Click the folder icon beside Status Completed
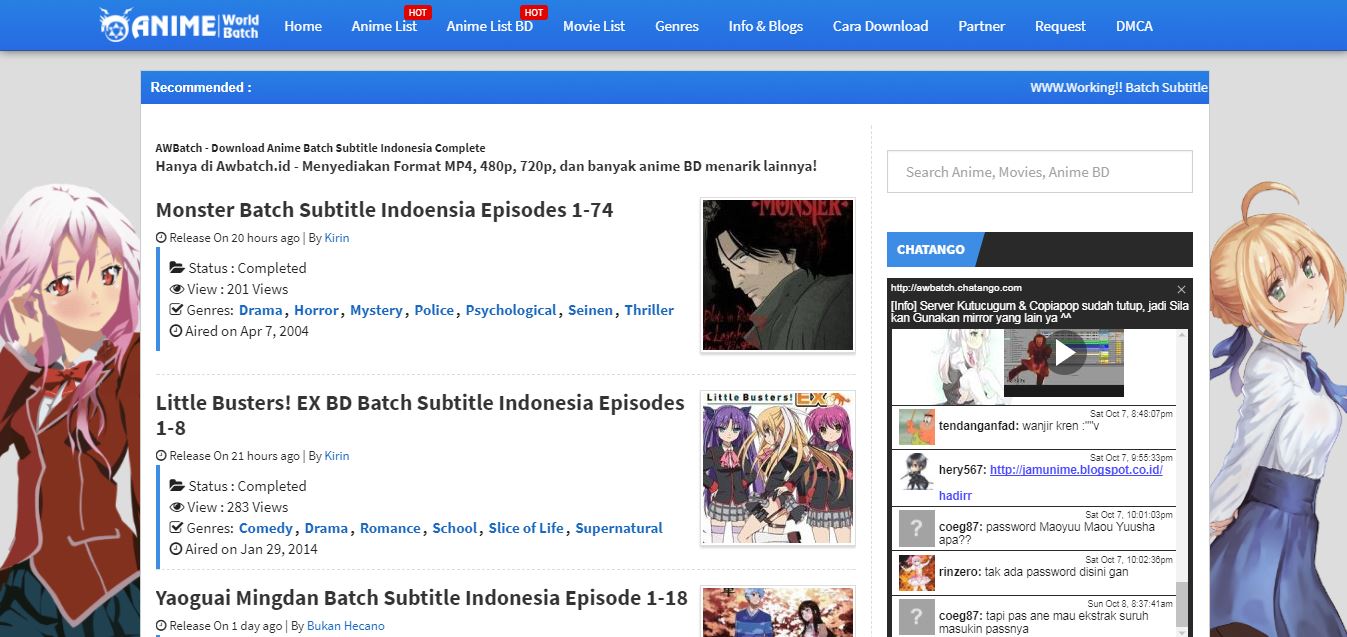Viewport: 1347px width, 637px height. pyautogui.click(x=179, y=267)
